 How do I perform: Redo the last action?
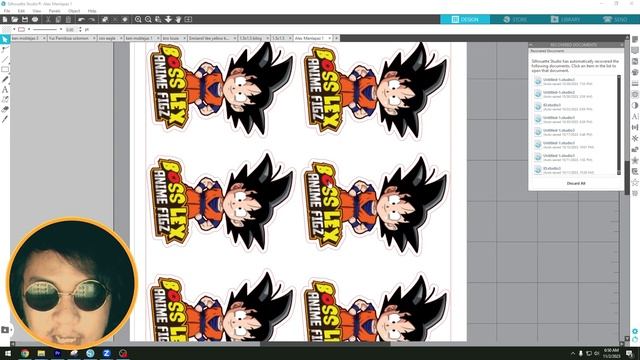(x=91, y=19)
